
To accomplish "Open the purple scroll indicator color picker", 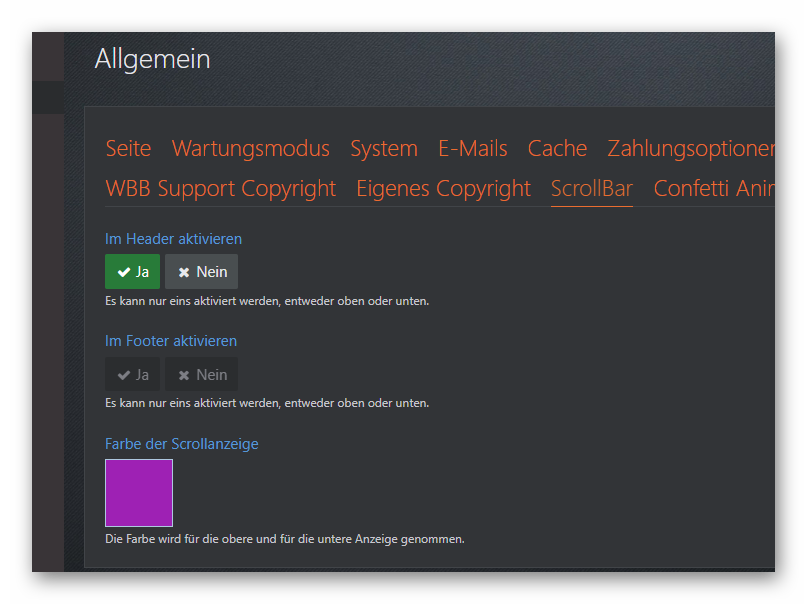I will (139, 493).
